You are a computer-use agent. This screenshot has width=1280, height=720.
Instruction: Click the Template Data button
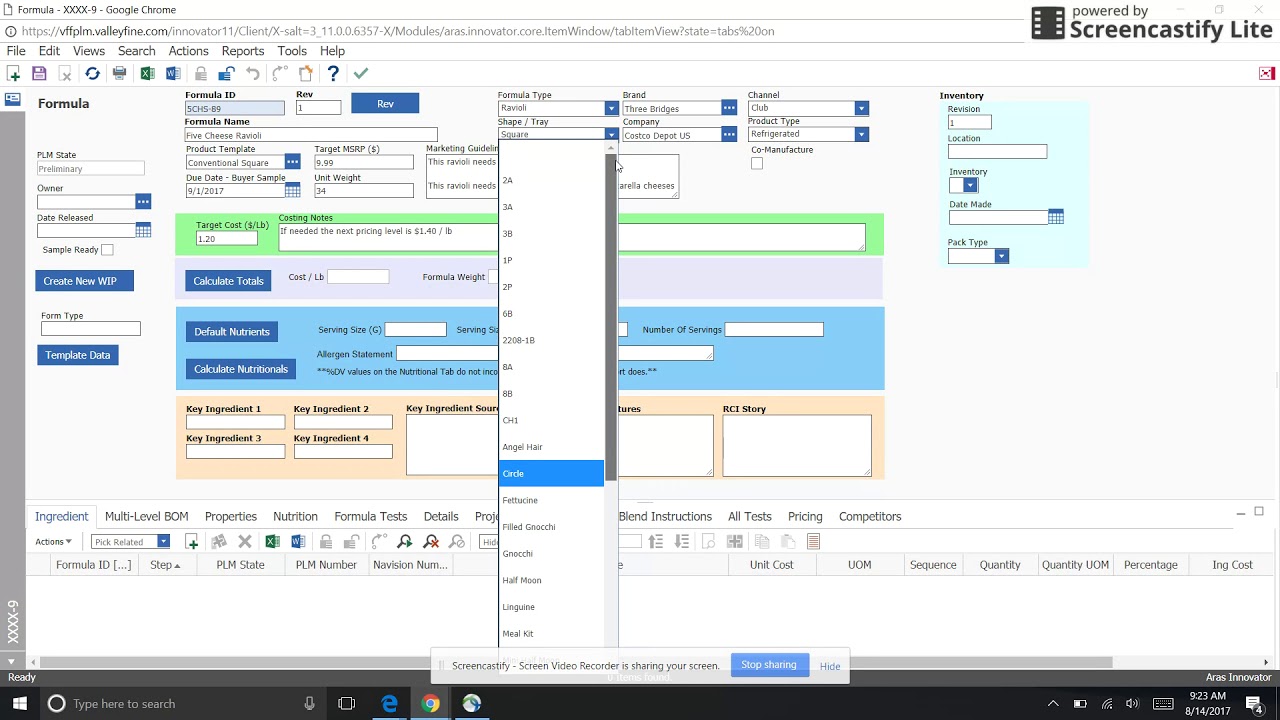click(78, 355)
